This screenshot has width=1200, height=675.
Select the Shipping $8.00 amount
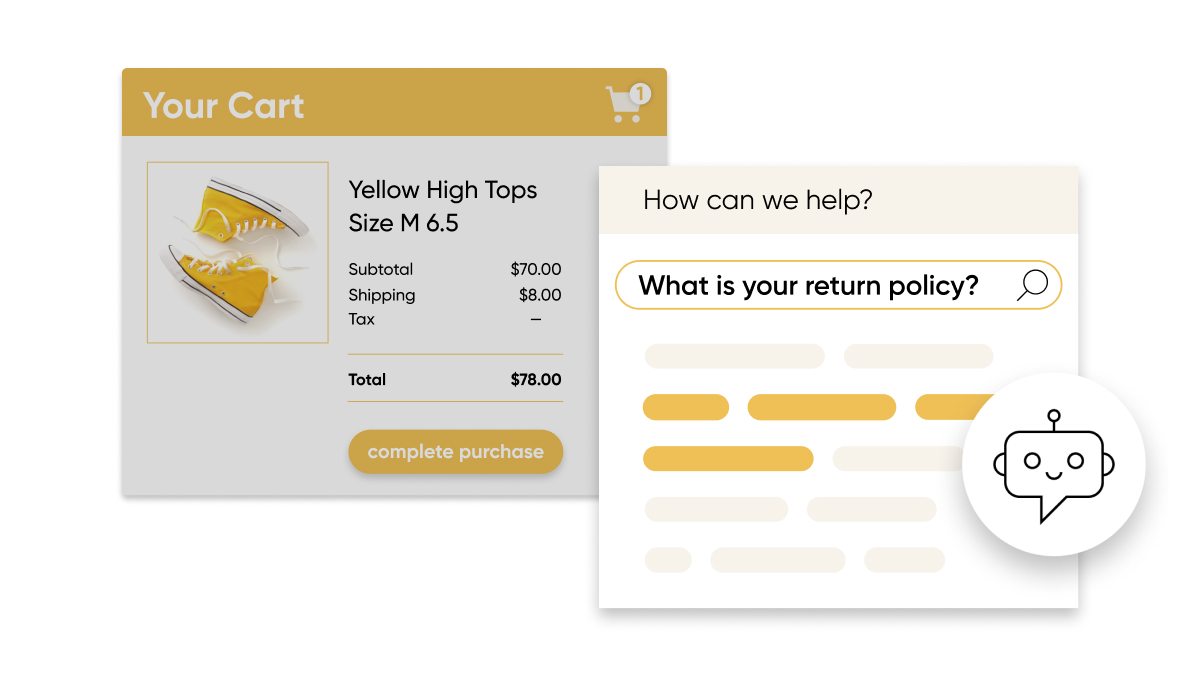point(540,295)
